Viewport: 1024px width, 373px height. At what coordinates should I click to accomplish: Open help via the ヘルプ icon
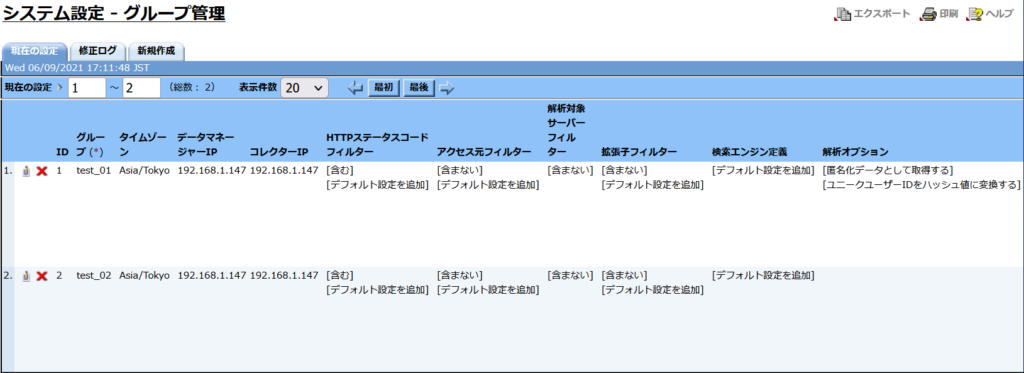(976, 14)
